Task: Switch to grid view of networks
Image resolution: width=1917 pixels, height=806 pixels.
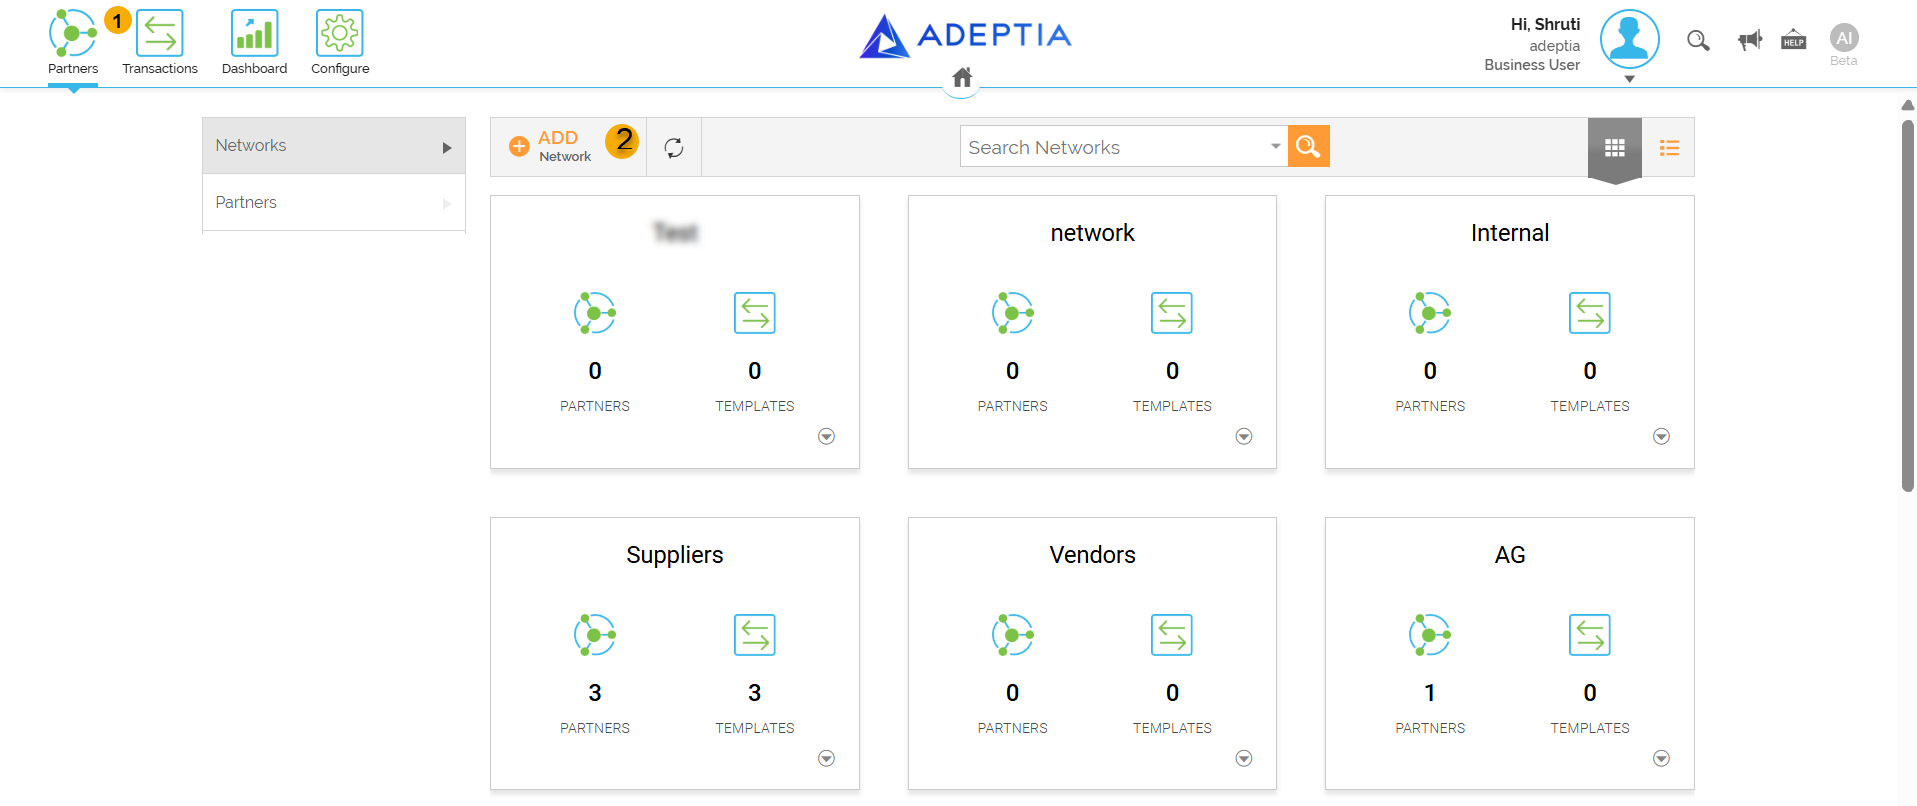Action: [x=1615, y=148]
